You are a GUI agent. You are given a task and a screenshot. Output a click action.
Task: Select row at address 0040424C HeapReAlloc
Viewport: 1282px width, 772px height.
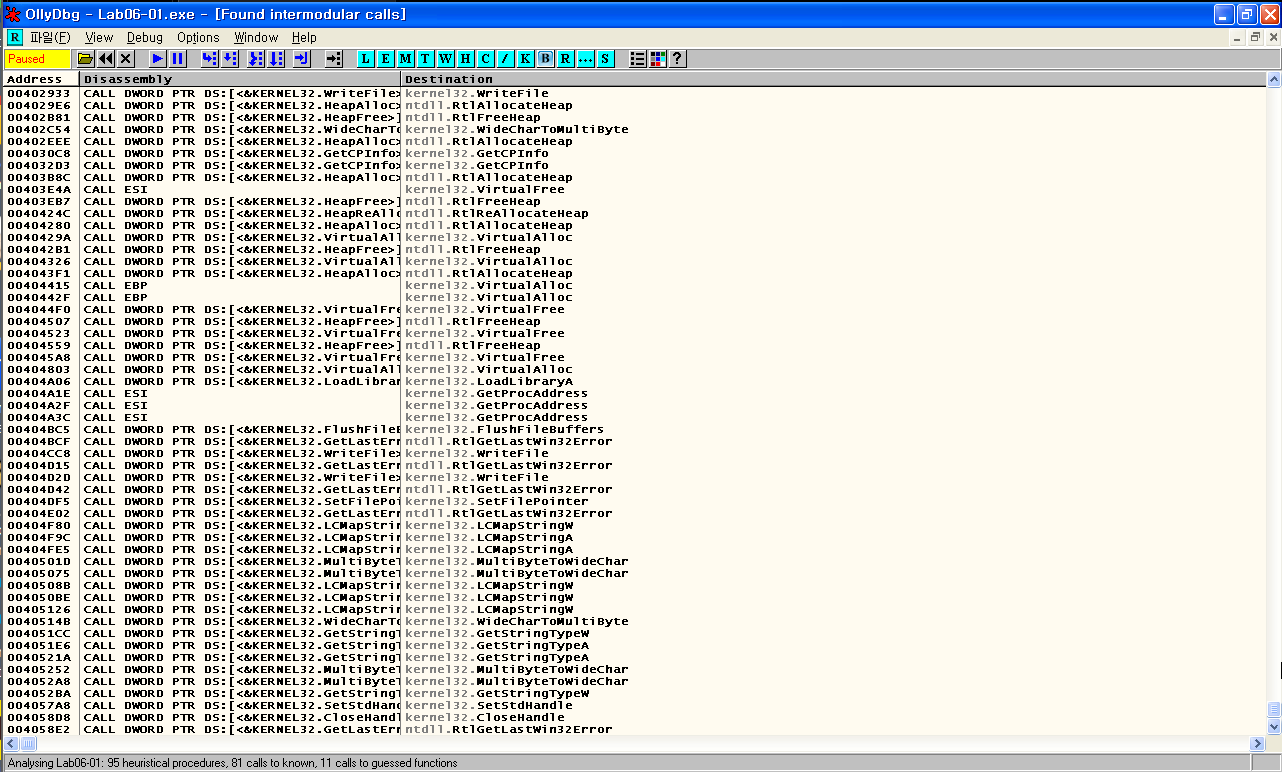click(x=634, y=213)
